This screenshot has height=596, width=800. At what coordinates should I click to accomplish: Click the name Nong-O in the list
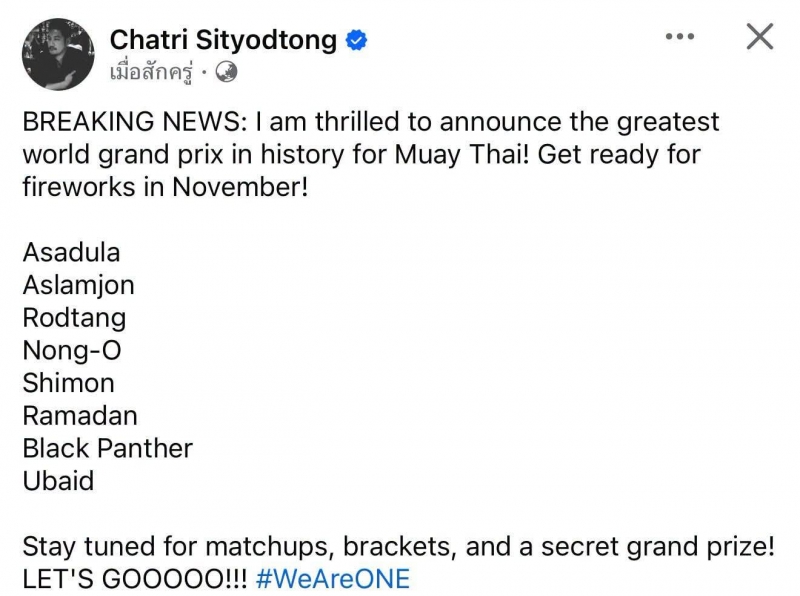(x=72, y=351)
